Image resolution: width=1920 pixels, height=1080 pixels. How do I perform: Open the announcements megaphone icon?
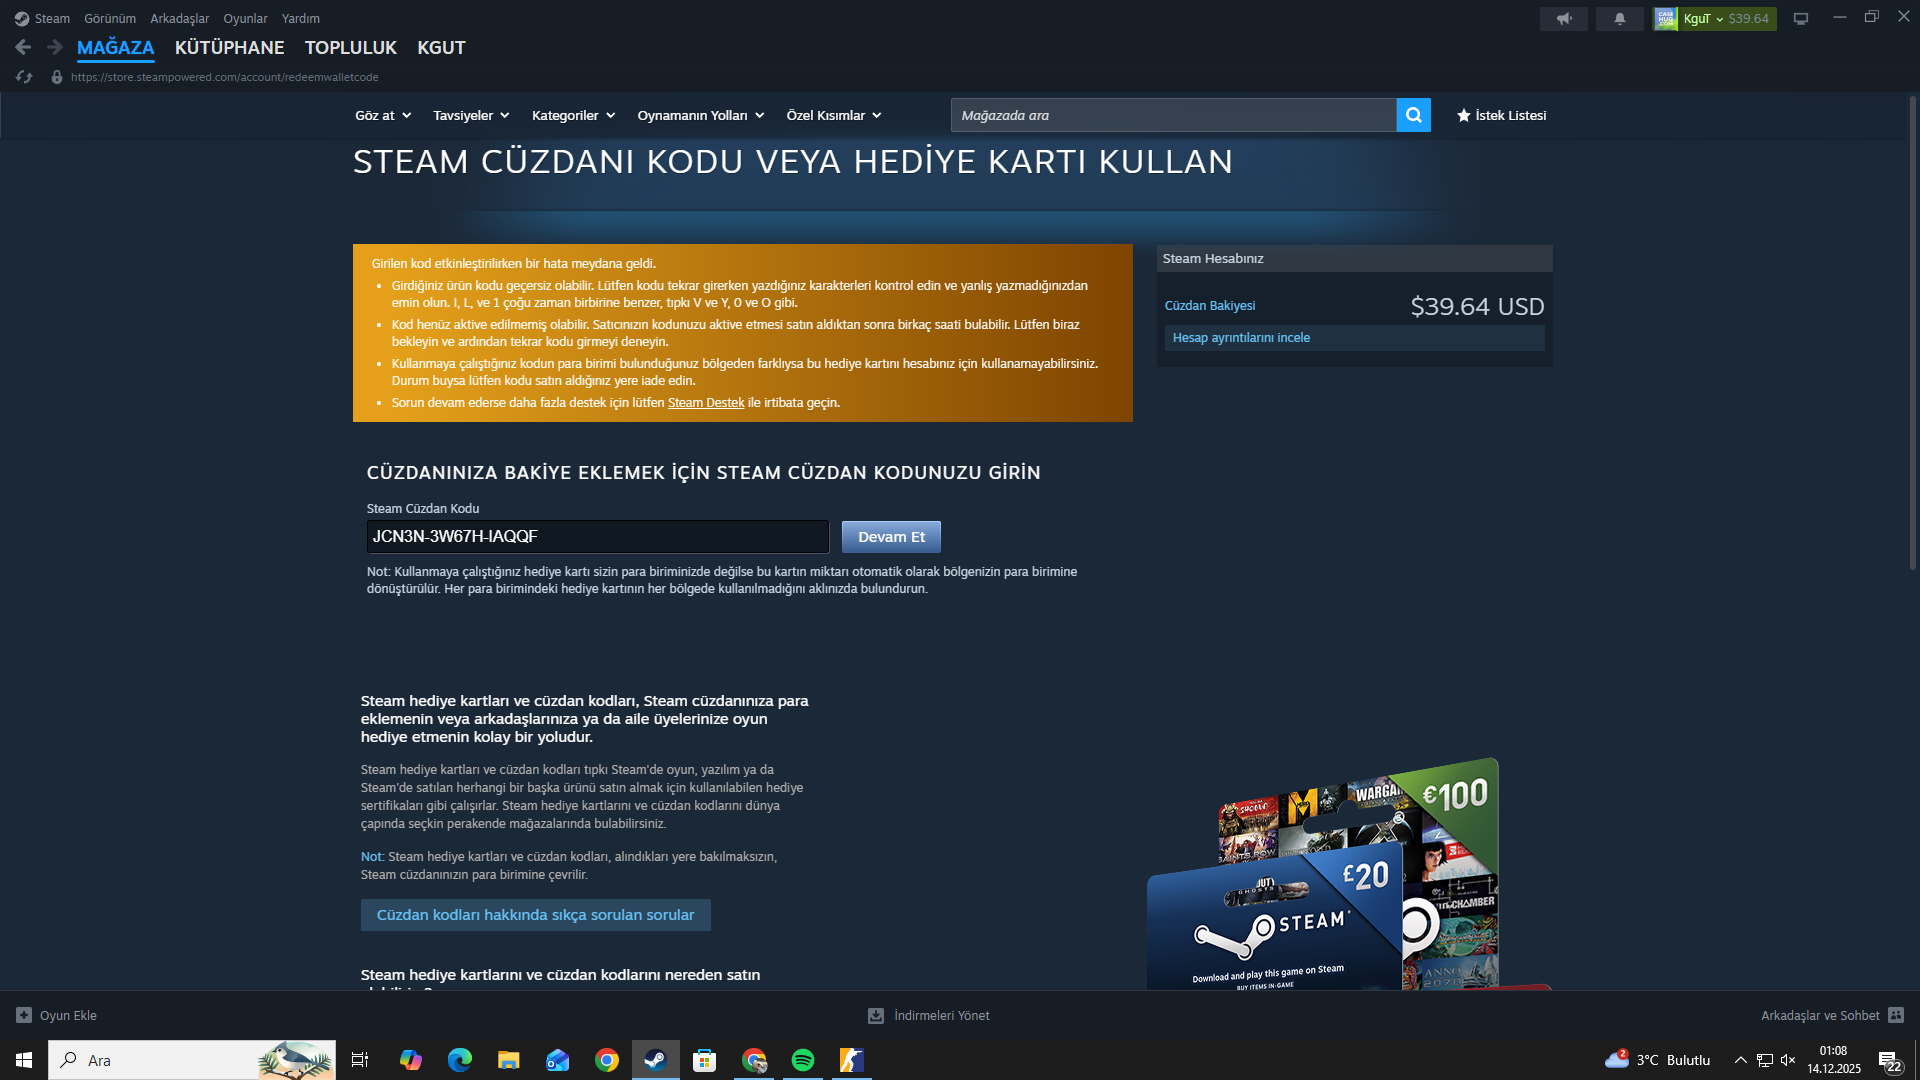click(x=1564, y=18)
